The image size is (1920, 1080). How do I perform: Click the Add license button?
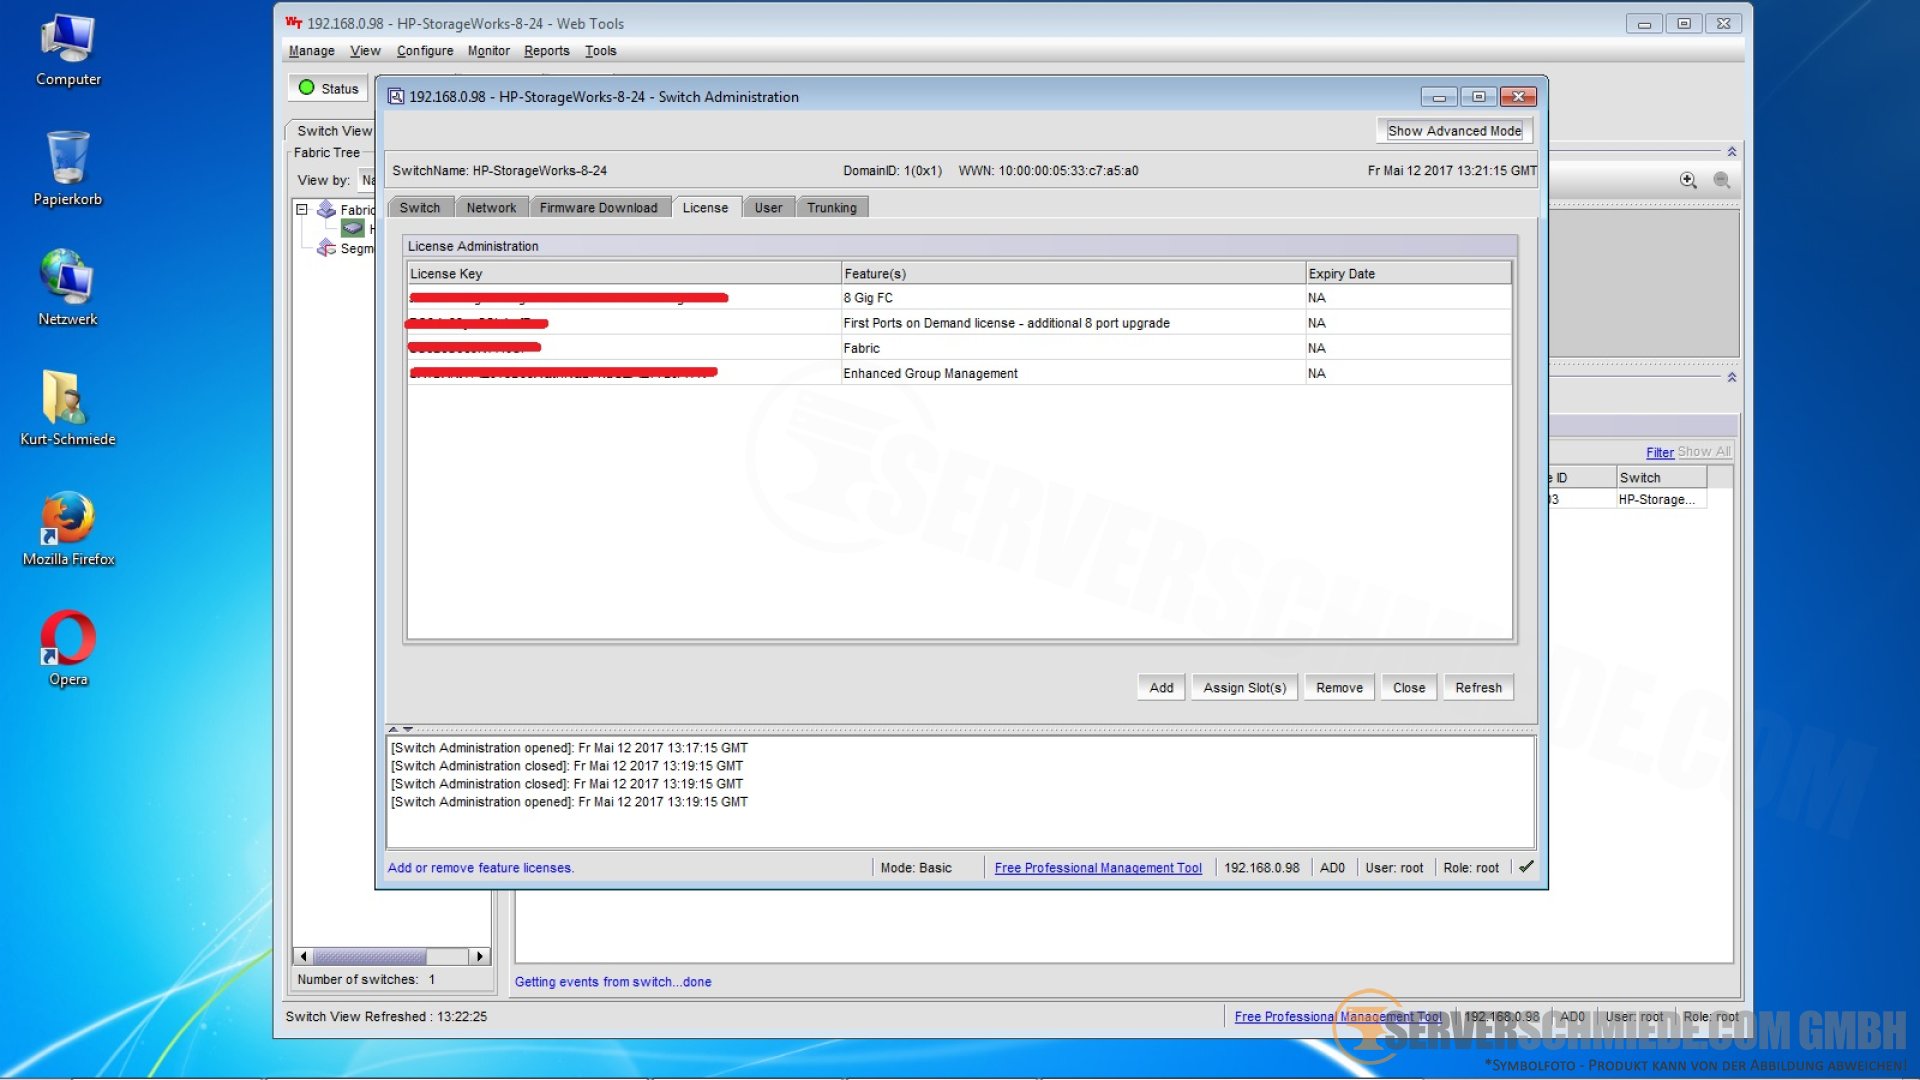[1161, 688]
